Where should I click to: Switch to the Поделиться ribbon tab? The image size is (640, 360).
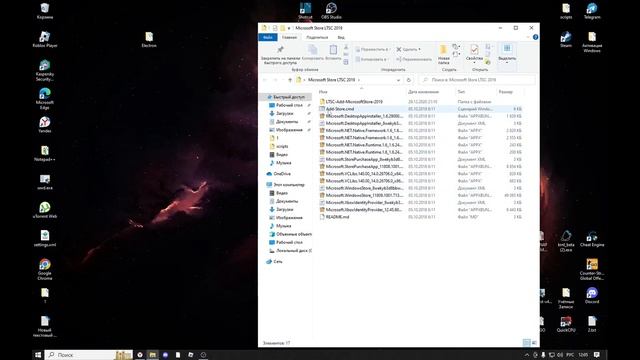pyautogui.click(x=317, y=37)
